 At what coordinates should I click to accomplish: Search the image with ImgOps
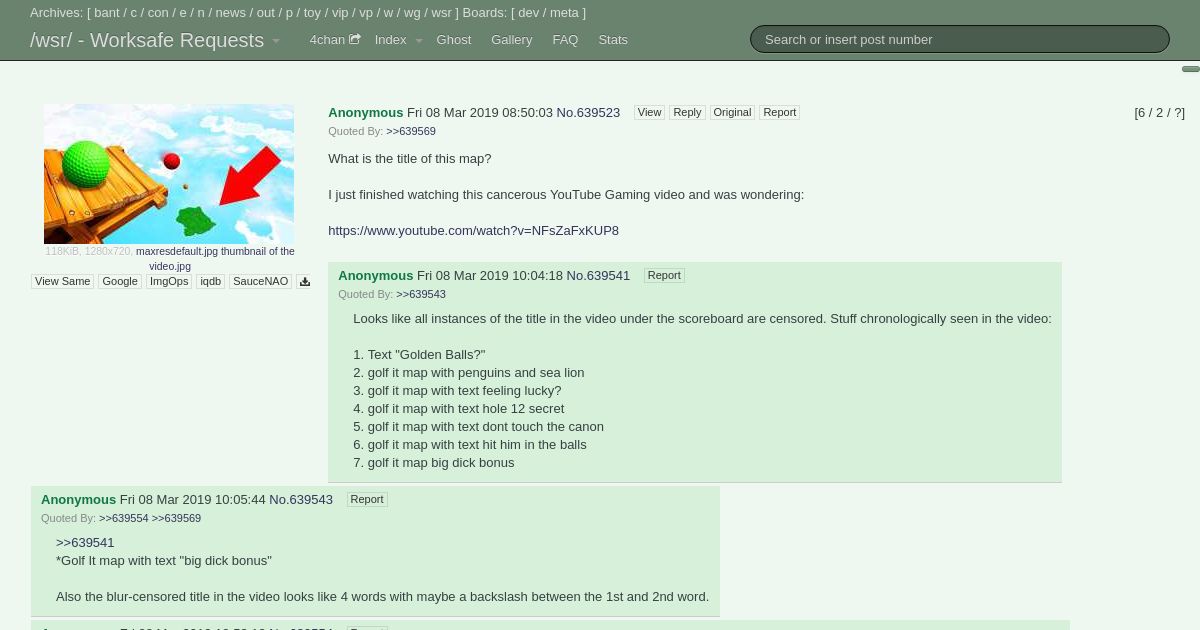(x=169, y=282)
